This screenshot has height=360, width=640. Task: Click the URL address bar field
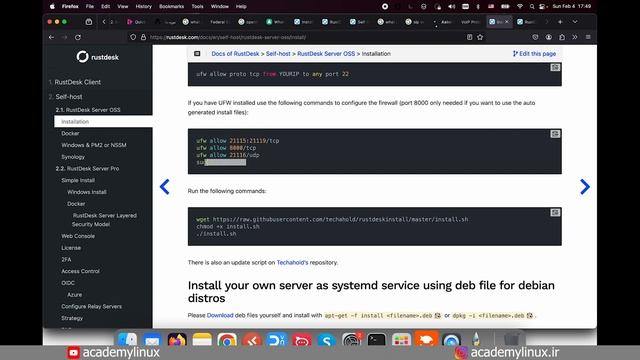[306, 37]
